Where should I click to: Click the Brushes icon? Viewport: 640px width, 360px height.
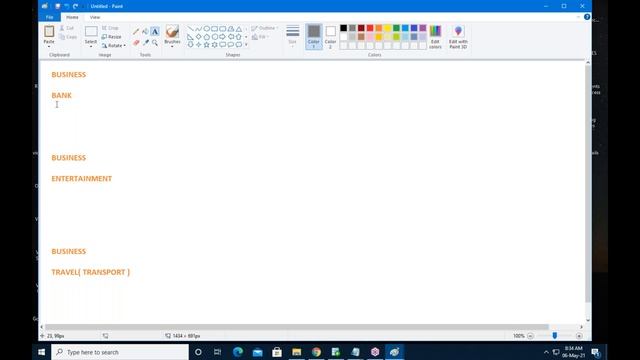click(x=172, y=31)
